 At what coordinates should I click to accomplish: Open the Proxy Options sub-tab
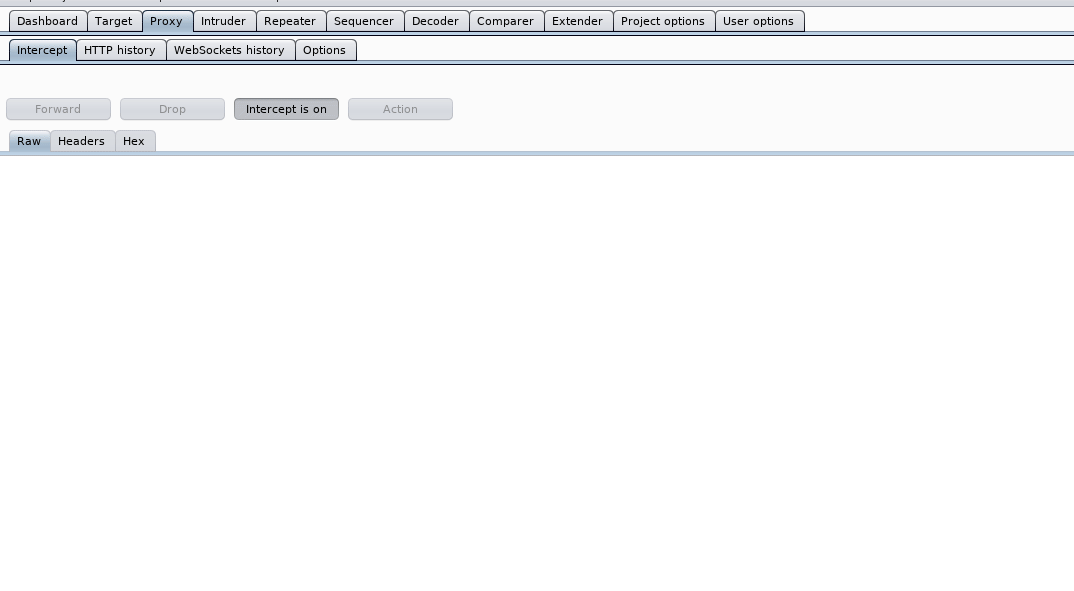[324, 50]
